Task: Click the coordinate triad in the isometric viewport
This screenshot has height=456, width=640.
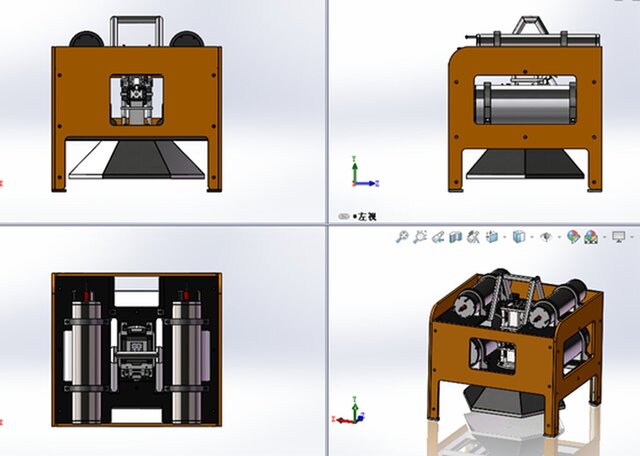Action: pos(351,410)
